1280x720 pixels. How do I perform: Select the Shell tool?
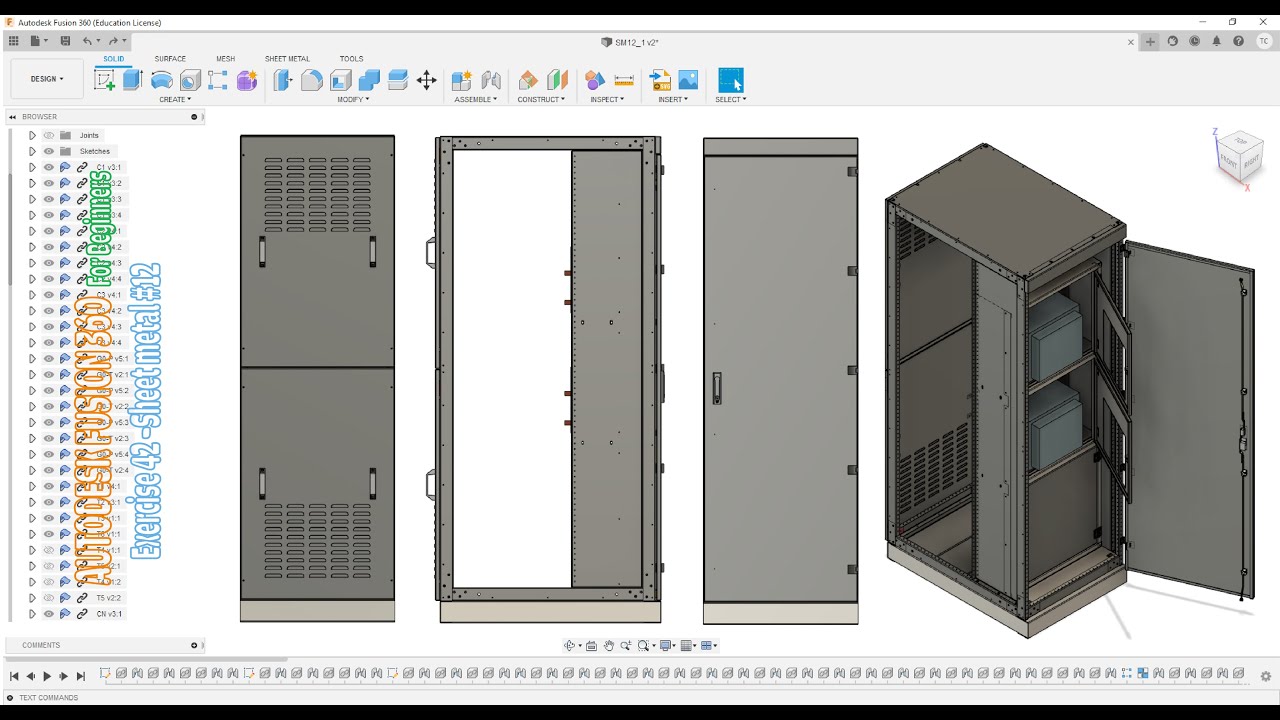(x=340, y=80)
